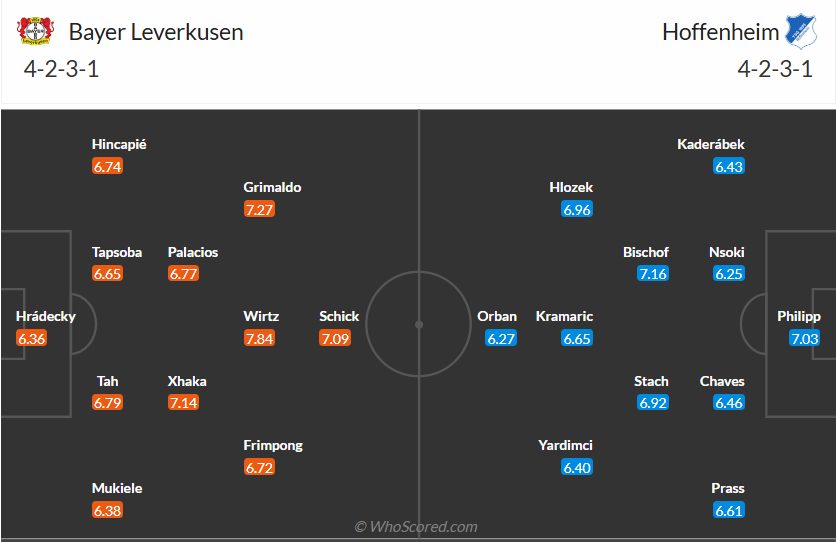Click Schick's 7.09 rating badge
Viewport: 837px width, 542px height.
[x=335, y=338]
